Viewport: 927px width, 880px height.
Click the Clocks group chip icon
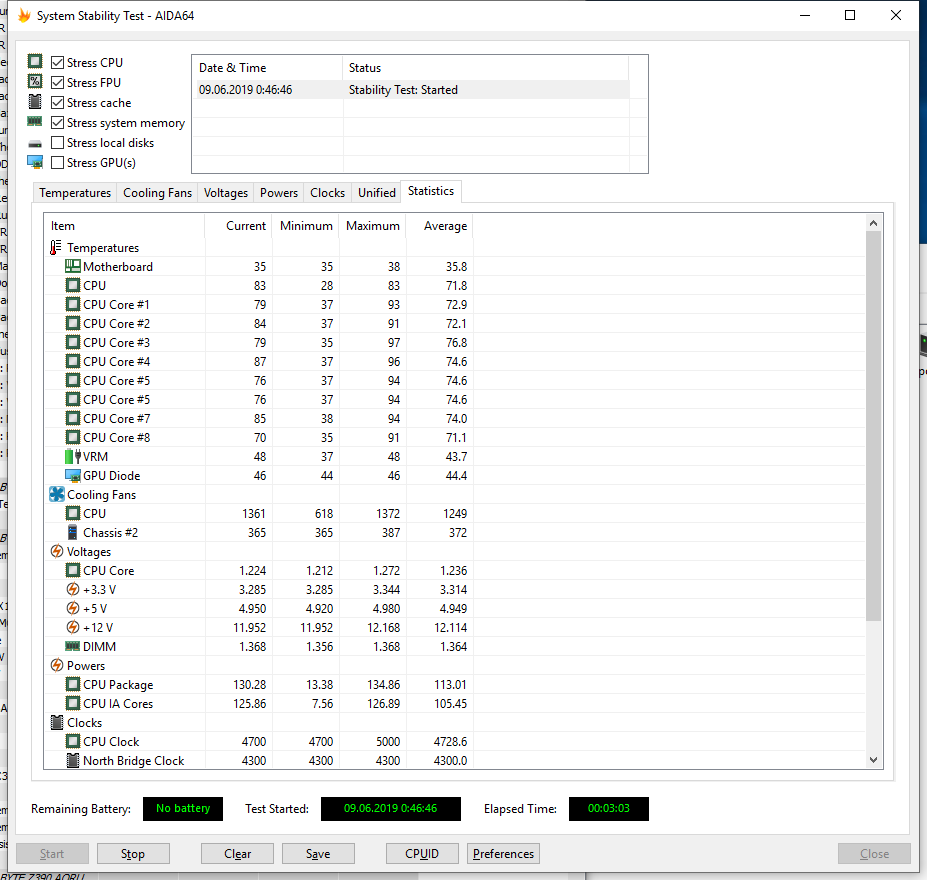point(57,722)
